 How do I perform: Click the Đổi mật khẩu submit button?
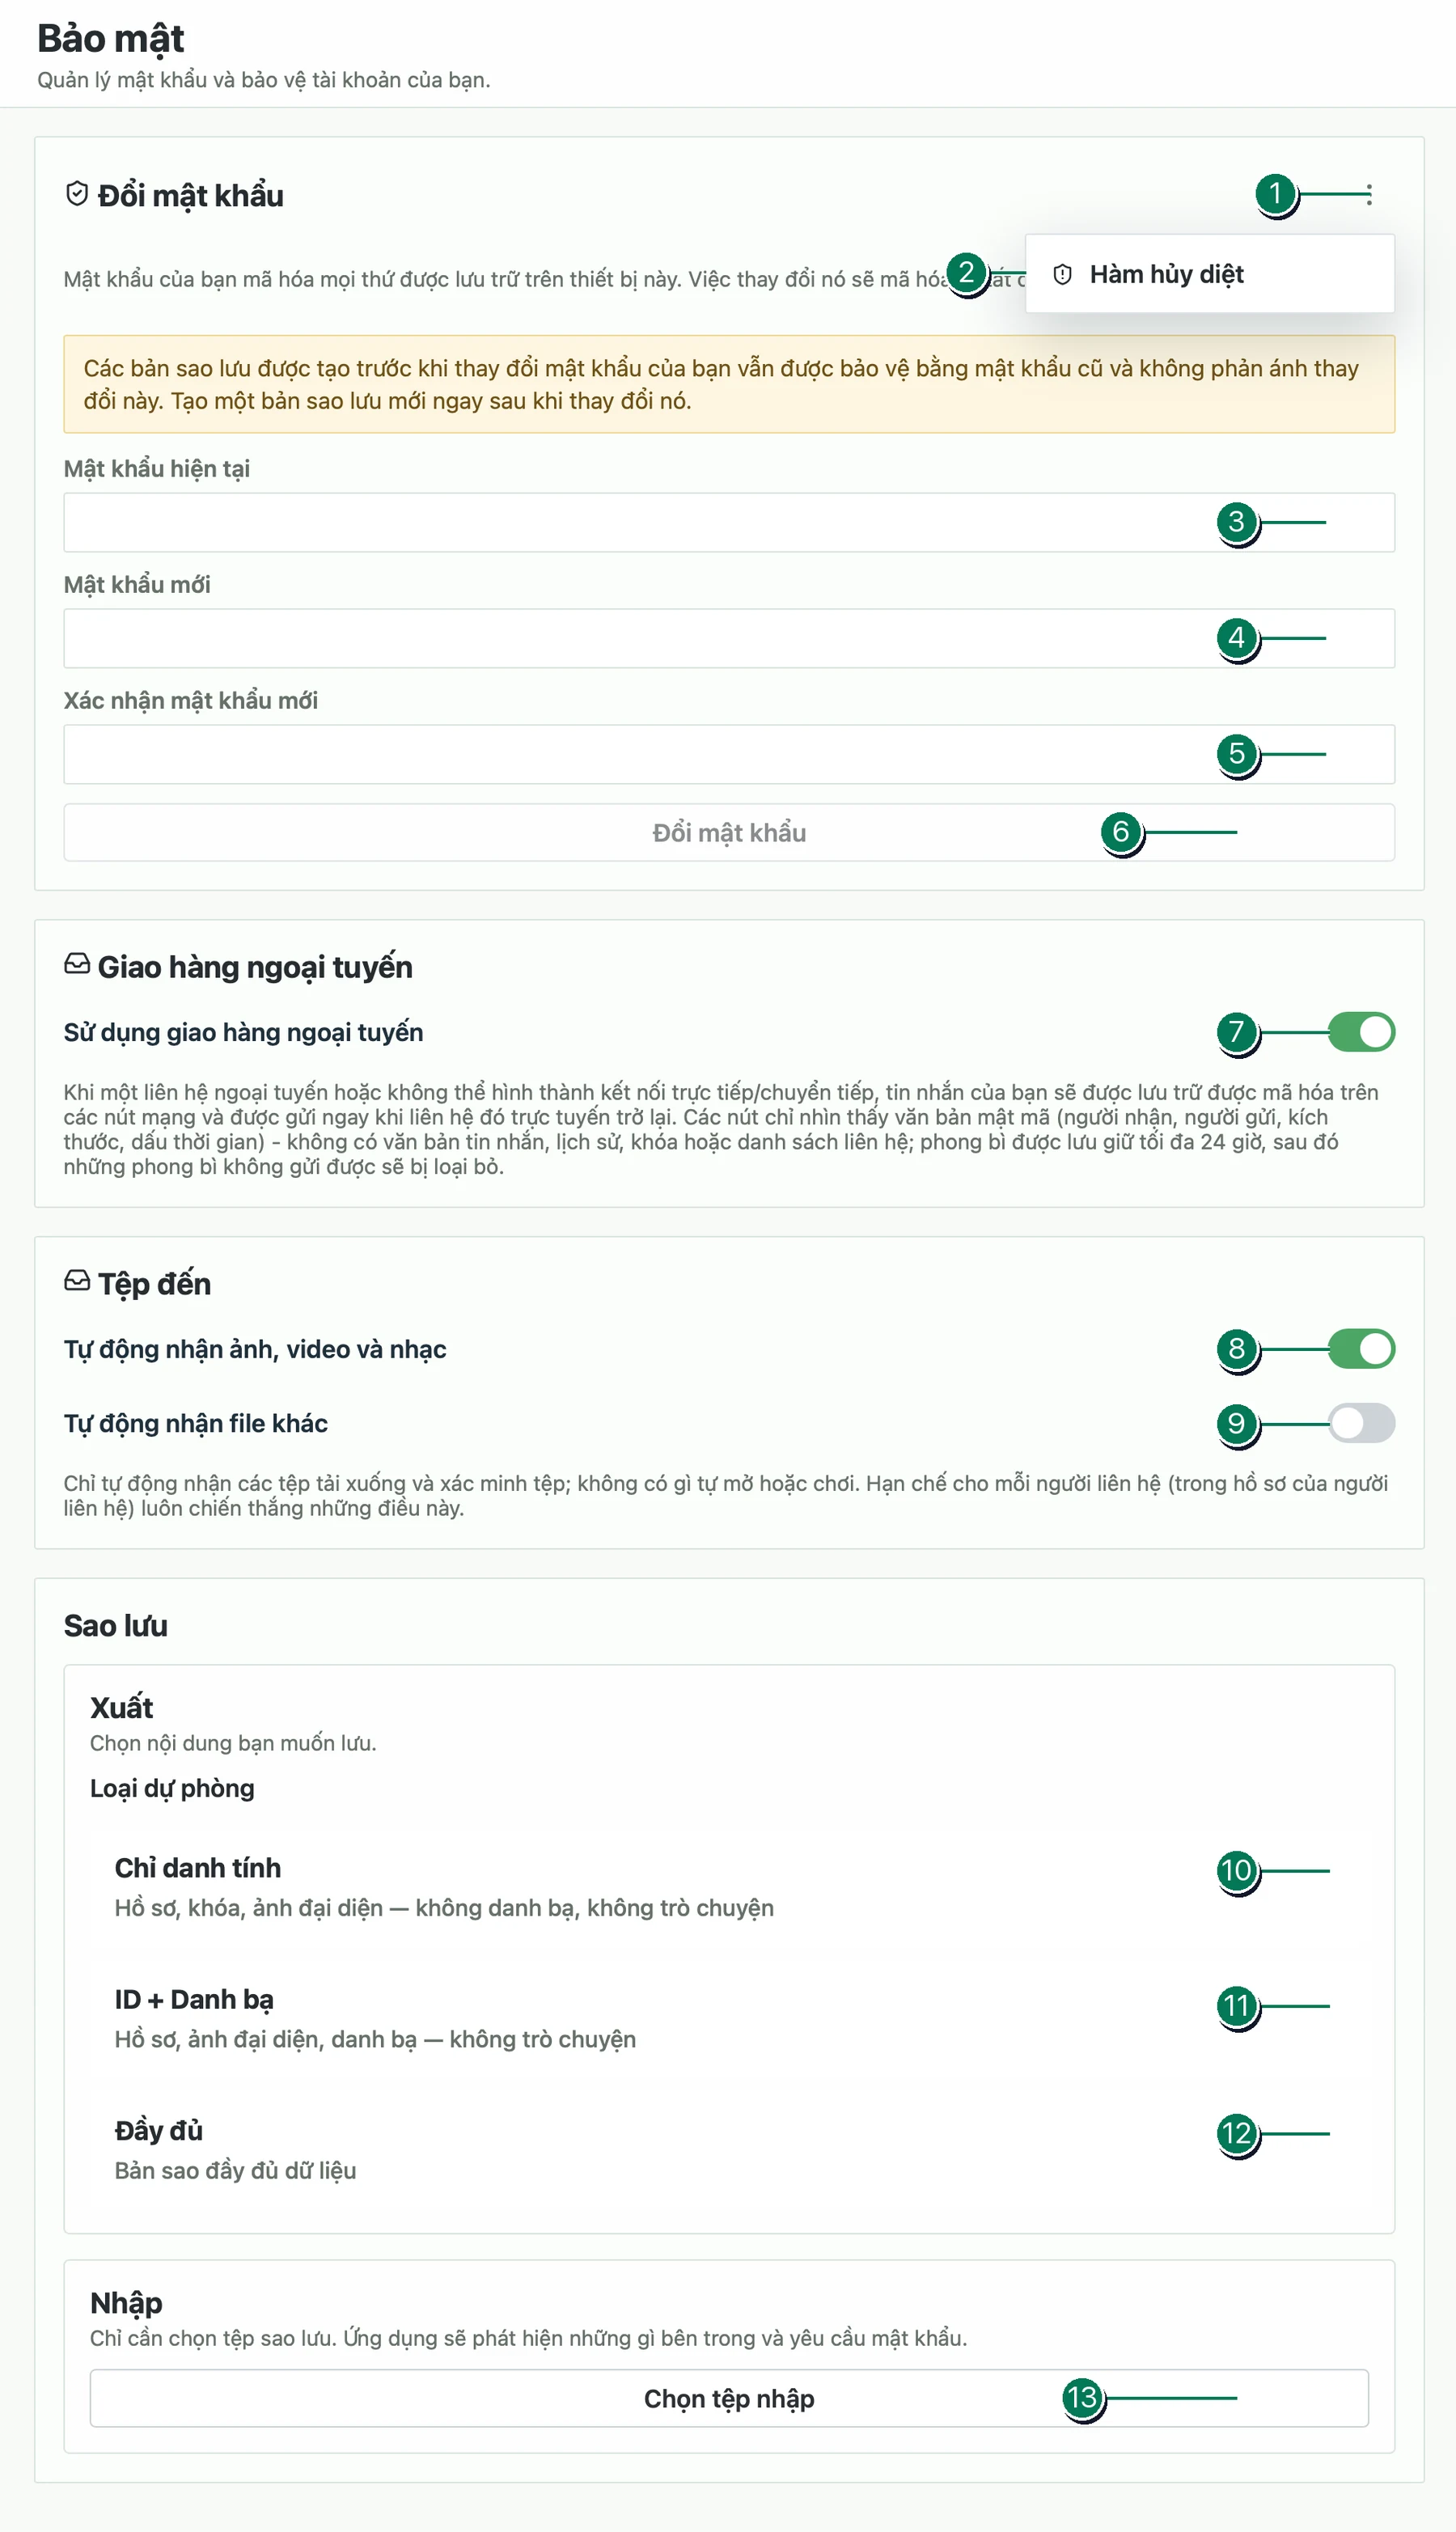pos(729,832)
